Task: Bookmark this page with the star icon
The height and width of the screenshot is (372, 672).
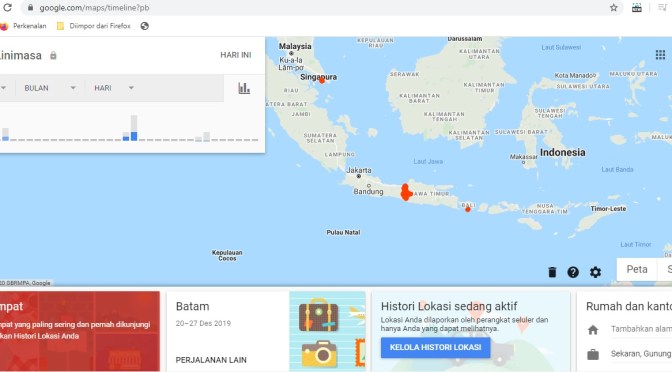Action: 614,8
